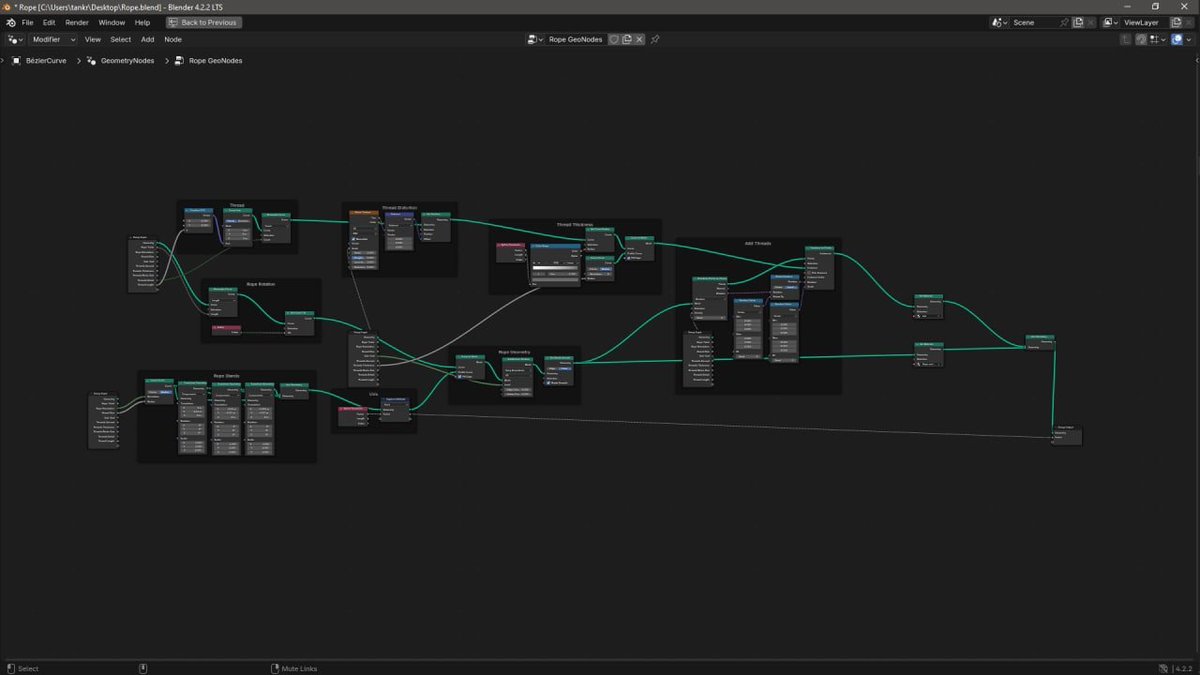Viewport: 1200px width, 675px height.
Task: Open the Scene selector icon in the top bar
Action: [x=997, y=21]
